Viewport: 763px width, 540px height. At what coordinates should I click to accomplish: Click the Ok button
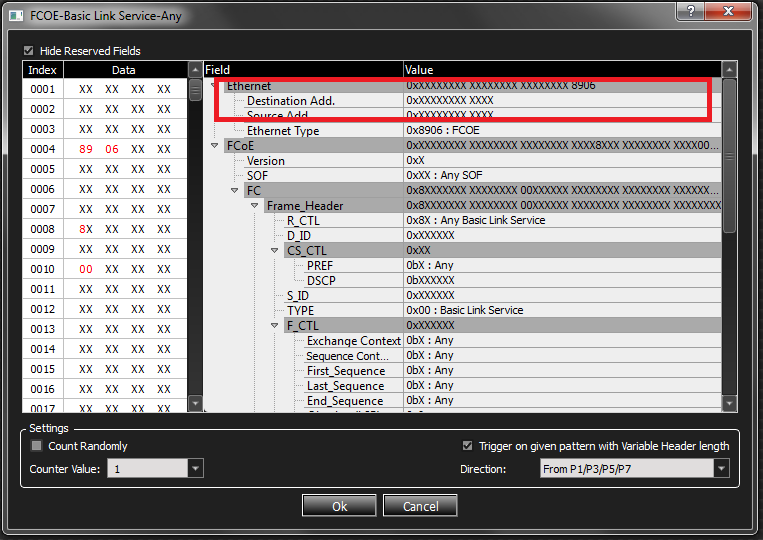coord(339,506)
